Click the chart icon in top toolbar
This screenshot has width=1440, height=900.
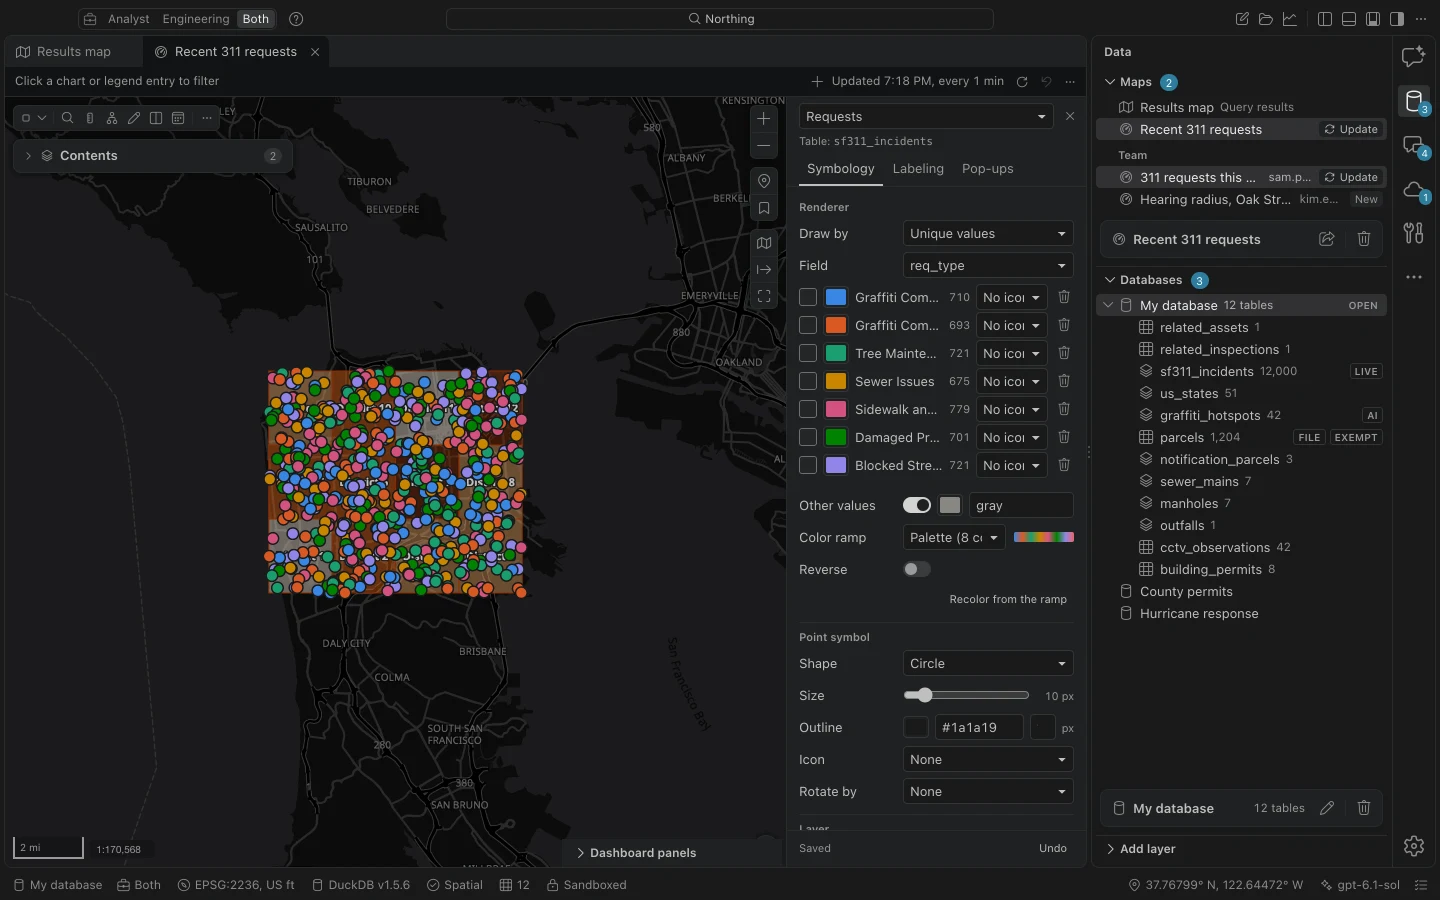pos(1290,19)
